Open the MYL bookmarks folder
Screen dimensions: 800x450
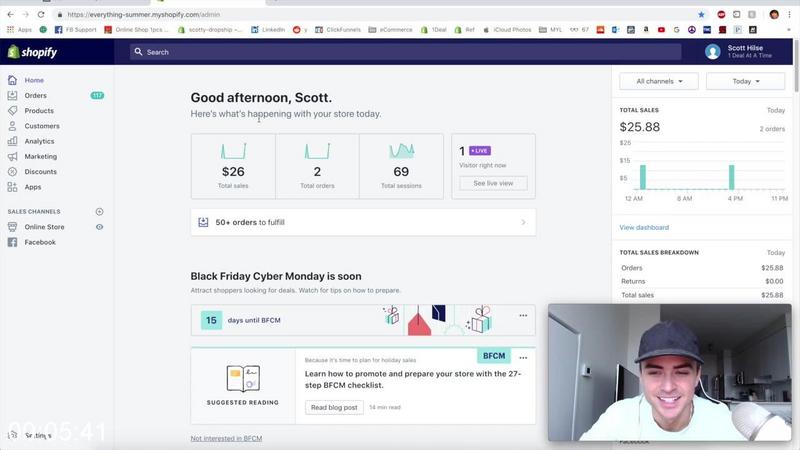tap(551, 30)
